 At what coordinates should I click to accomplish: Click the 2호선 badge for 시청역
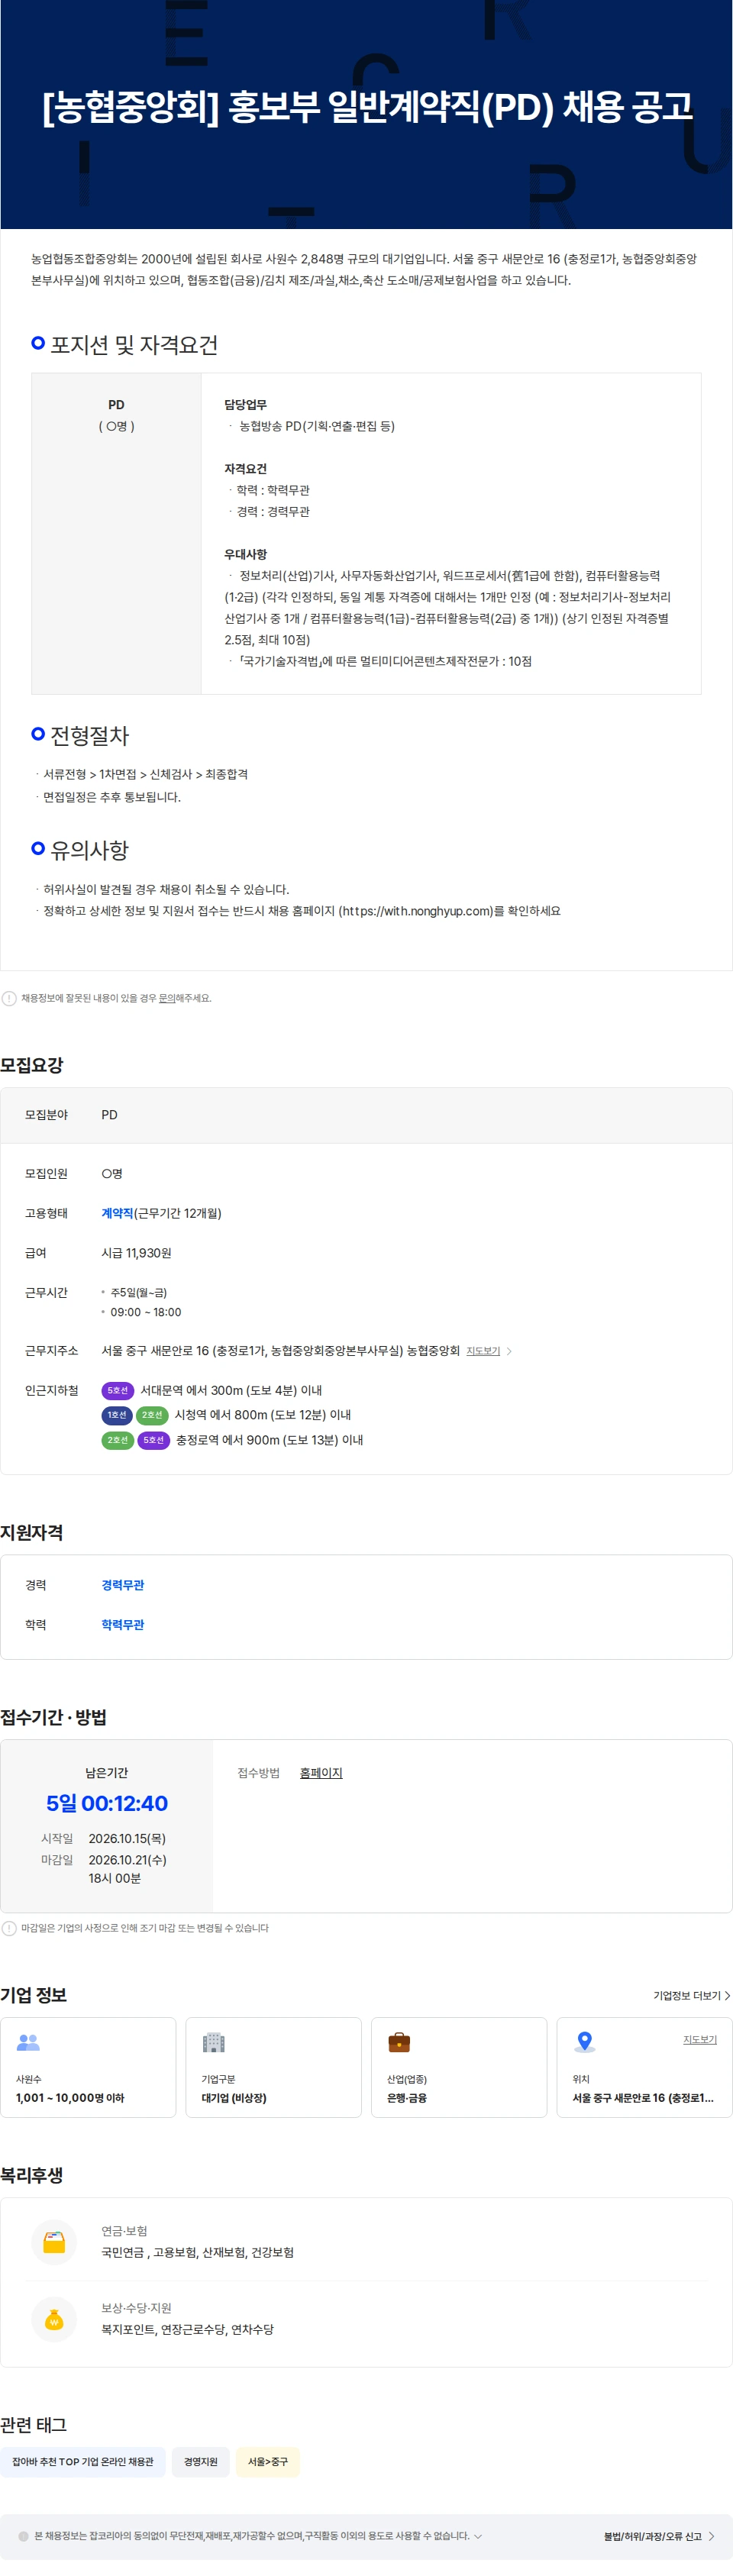pos(152,1415)
